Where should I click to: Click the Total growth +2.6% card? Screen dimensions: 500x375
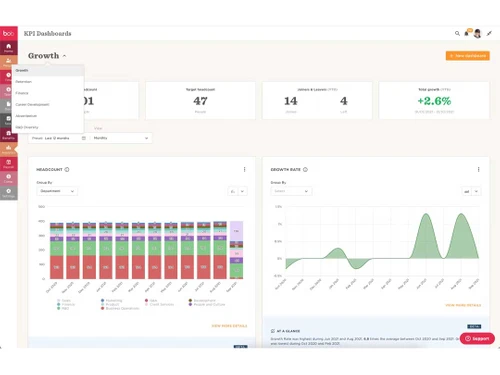[434, 101]
